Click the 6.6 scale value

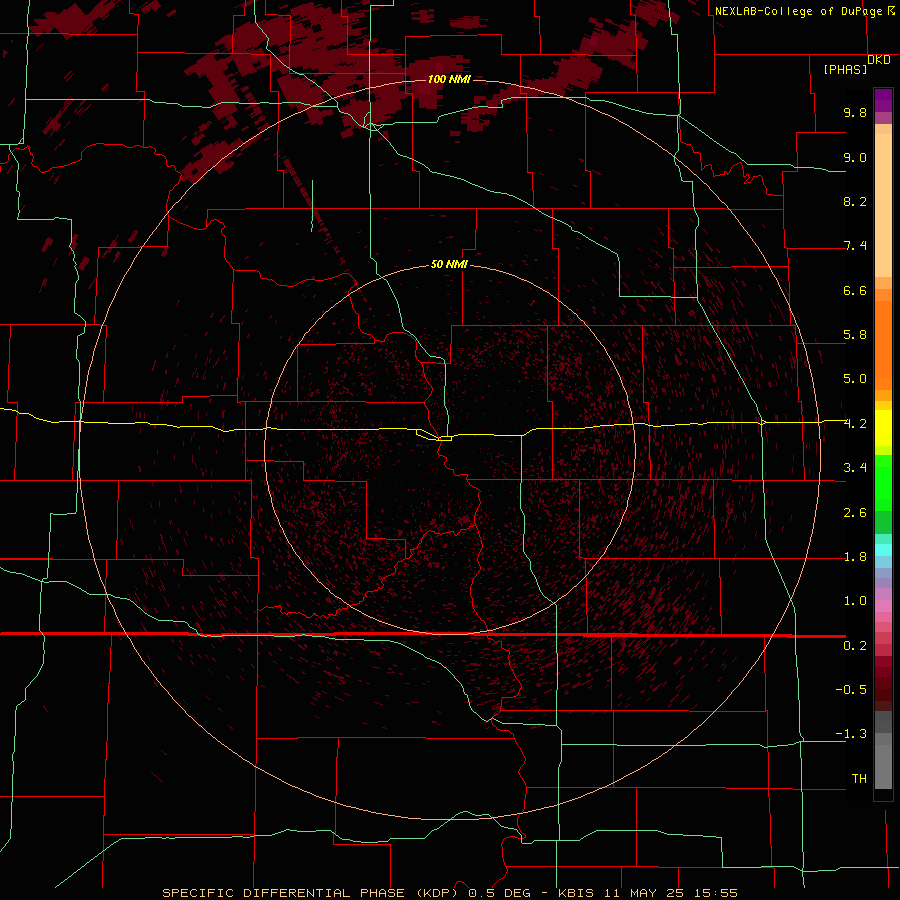click(855, 290)
